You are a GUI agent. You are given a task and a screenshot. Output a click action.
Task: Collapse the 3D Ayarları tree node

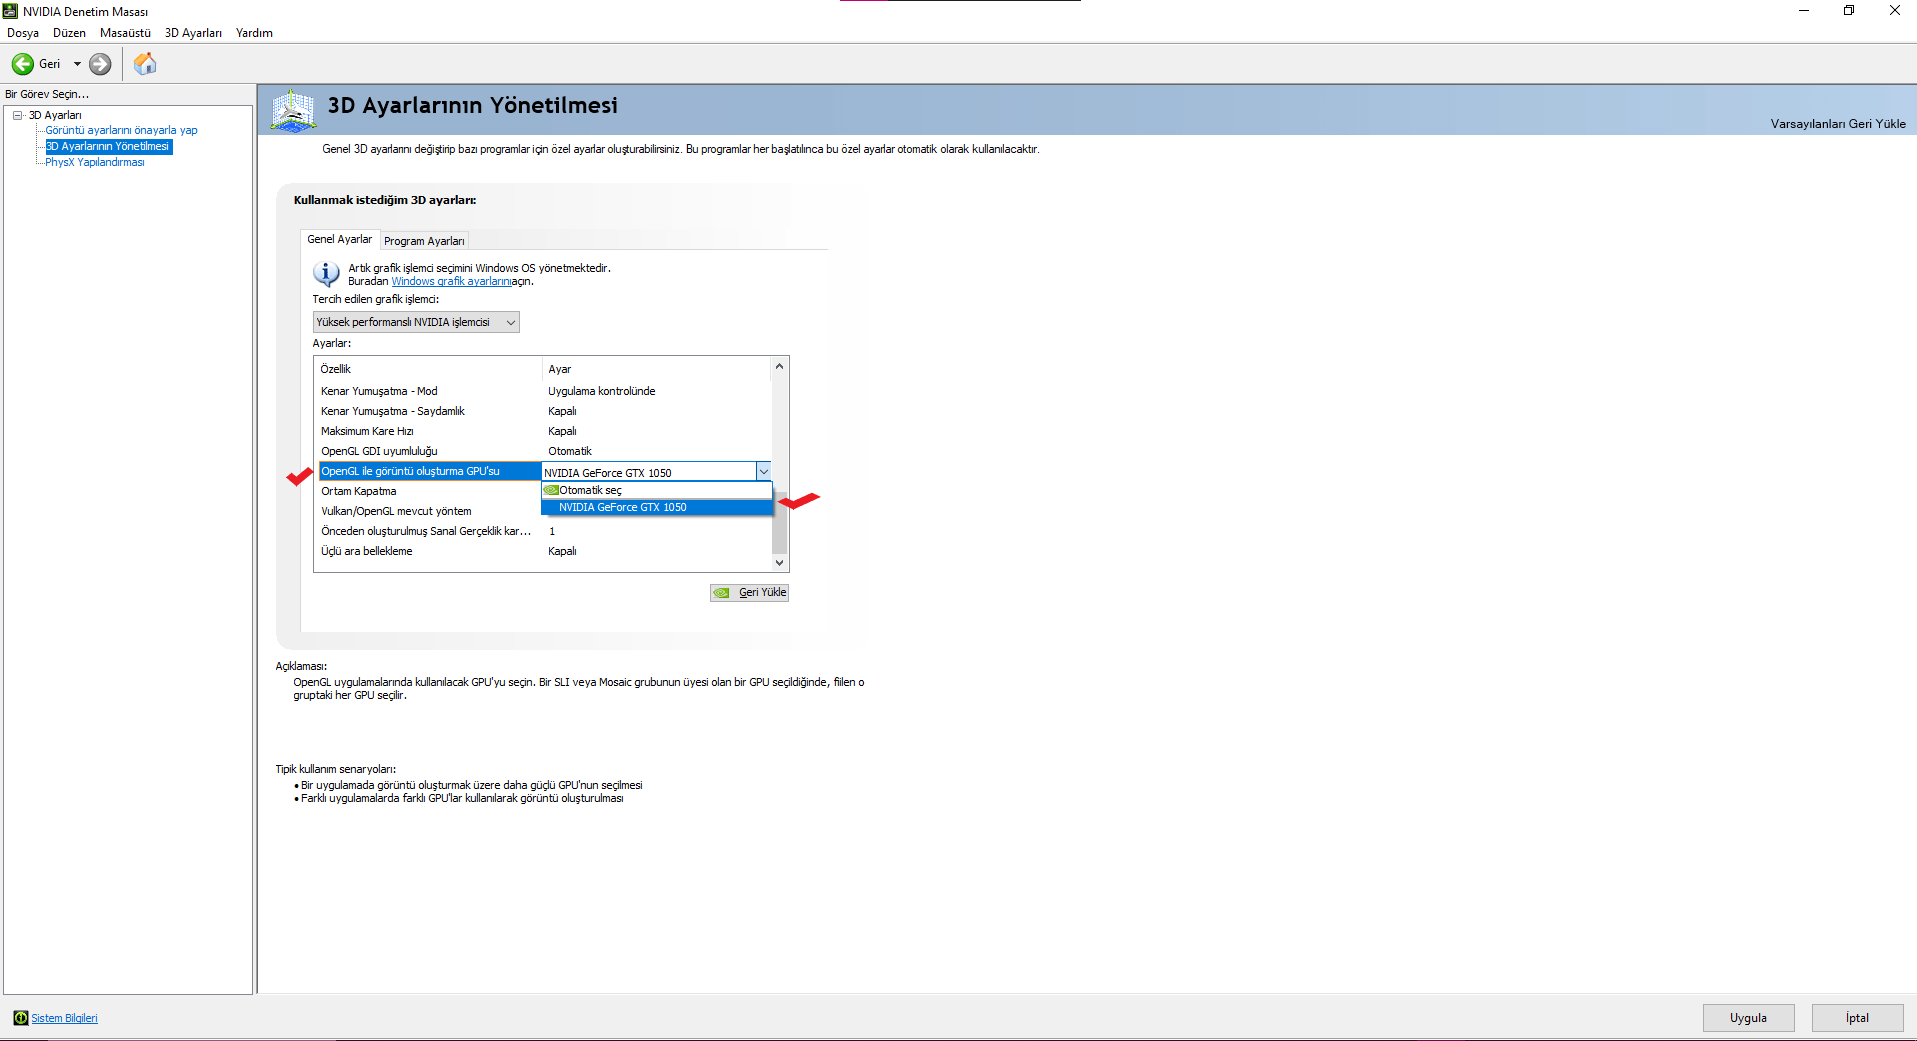[18, 115]
